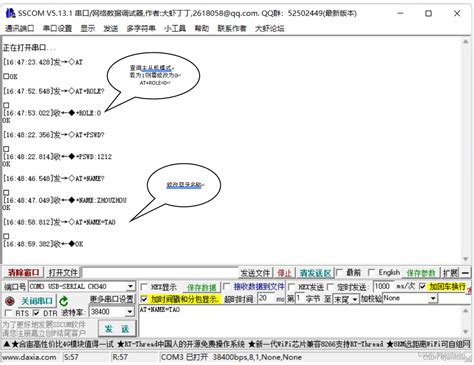Open the 小工具 menu
The height and width of the screenshot is (365, 474).
pos(175,28)
